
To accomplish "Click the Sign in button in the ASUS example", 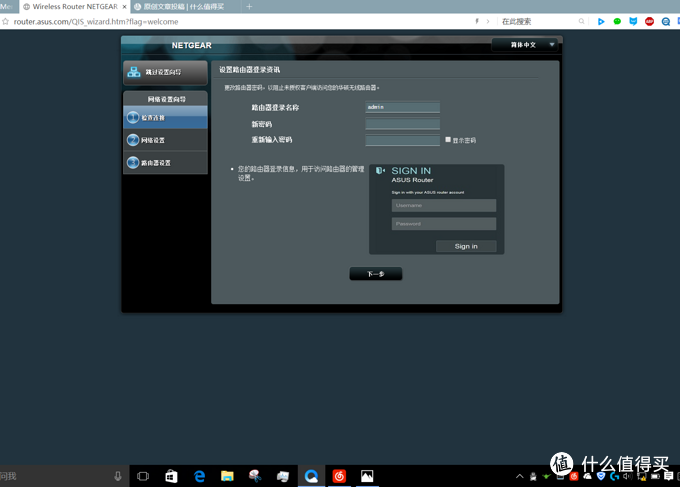I will (466, 246).
